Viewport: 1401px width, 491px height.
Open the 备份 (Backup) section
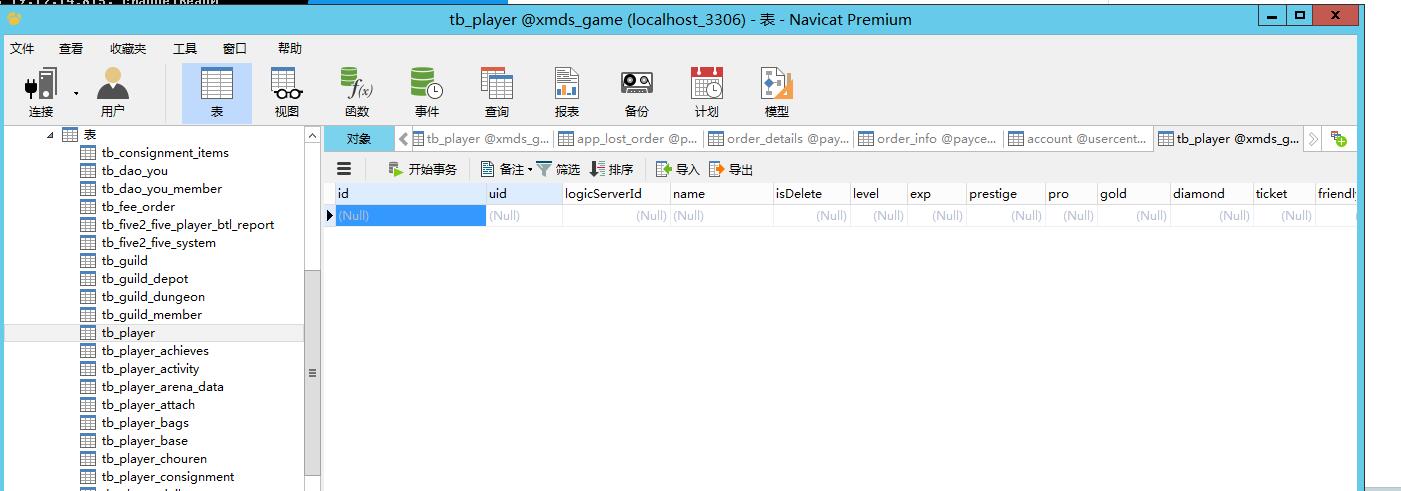point(636,92)
